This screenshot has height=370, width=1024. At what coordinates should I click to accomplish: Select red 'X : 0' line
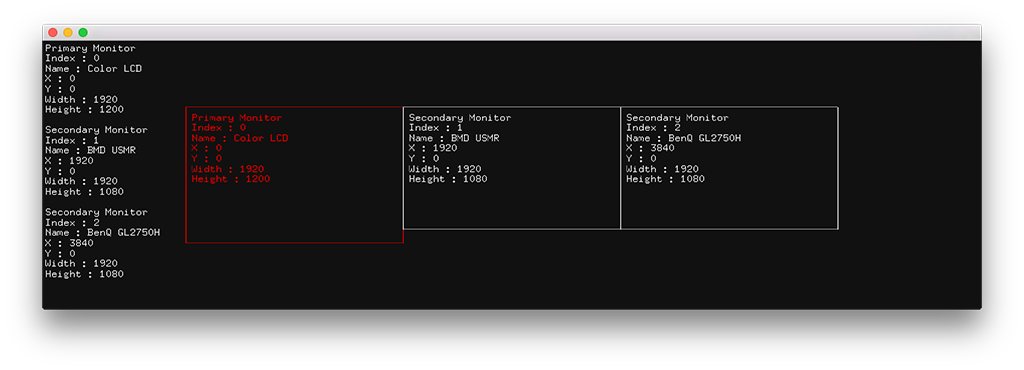point(206,148)
